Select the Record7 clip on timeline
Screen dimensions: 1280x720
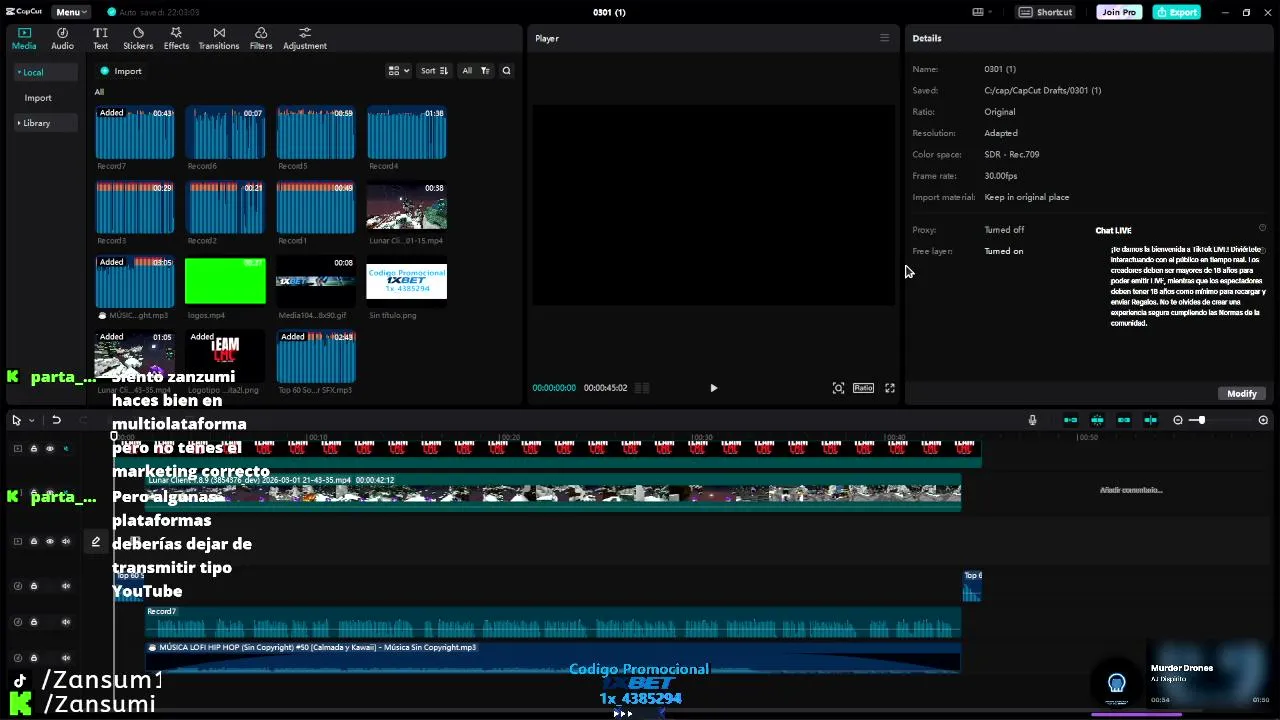click(x=553, y=621)
